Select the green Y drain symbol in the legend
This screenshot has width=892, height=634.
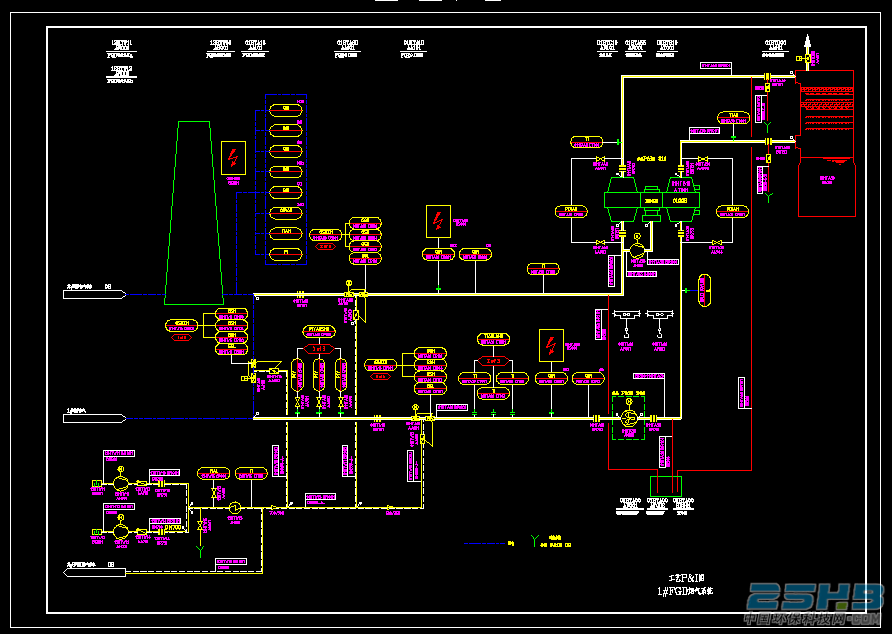coord(534,541)
